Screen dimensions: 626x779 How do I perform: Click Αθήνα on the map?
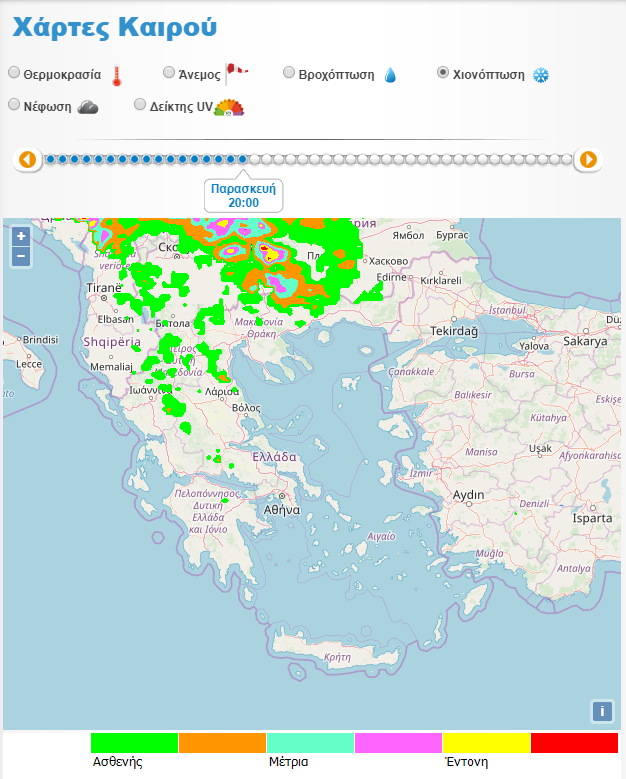tap(282, 510)
